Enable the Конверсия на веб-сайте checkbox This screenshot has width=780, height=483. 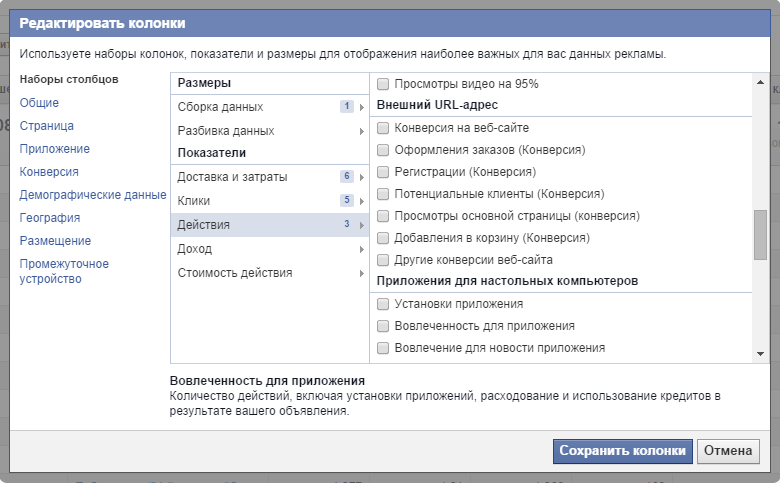click(383, 128)
